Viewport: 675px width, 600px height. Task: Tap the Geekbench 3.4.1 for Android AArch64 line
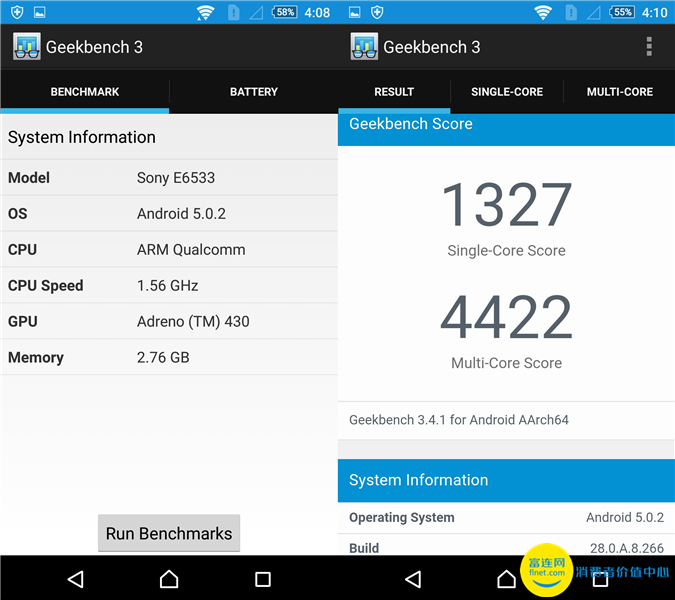point(459,420)
